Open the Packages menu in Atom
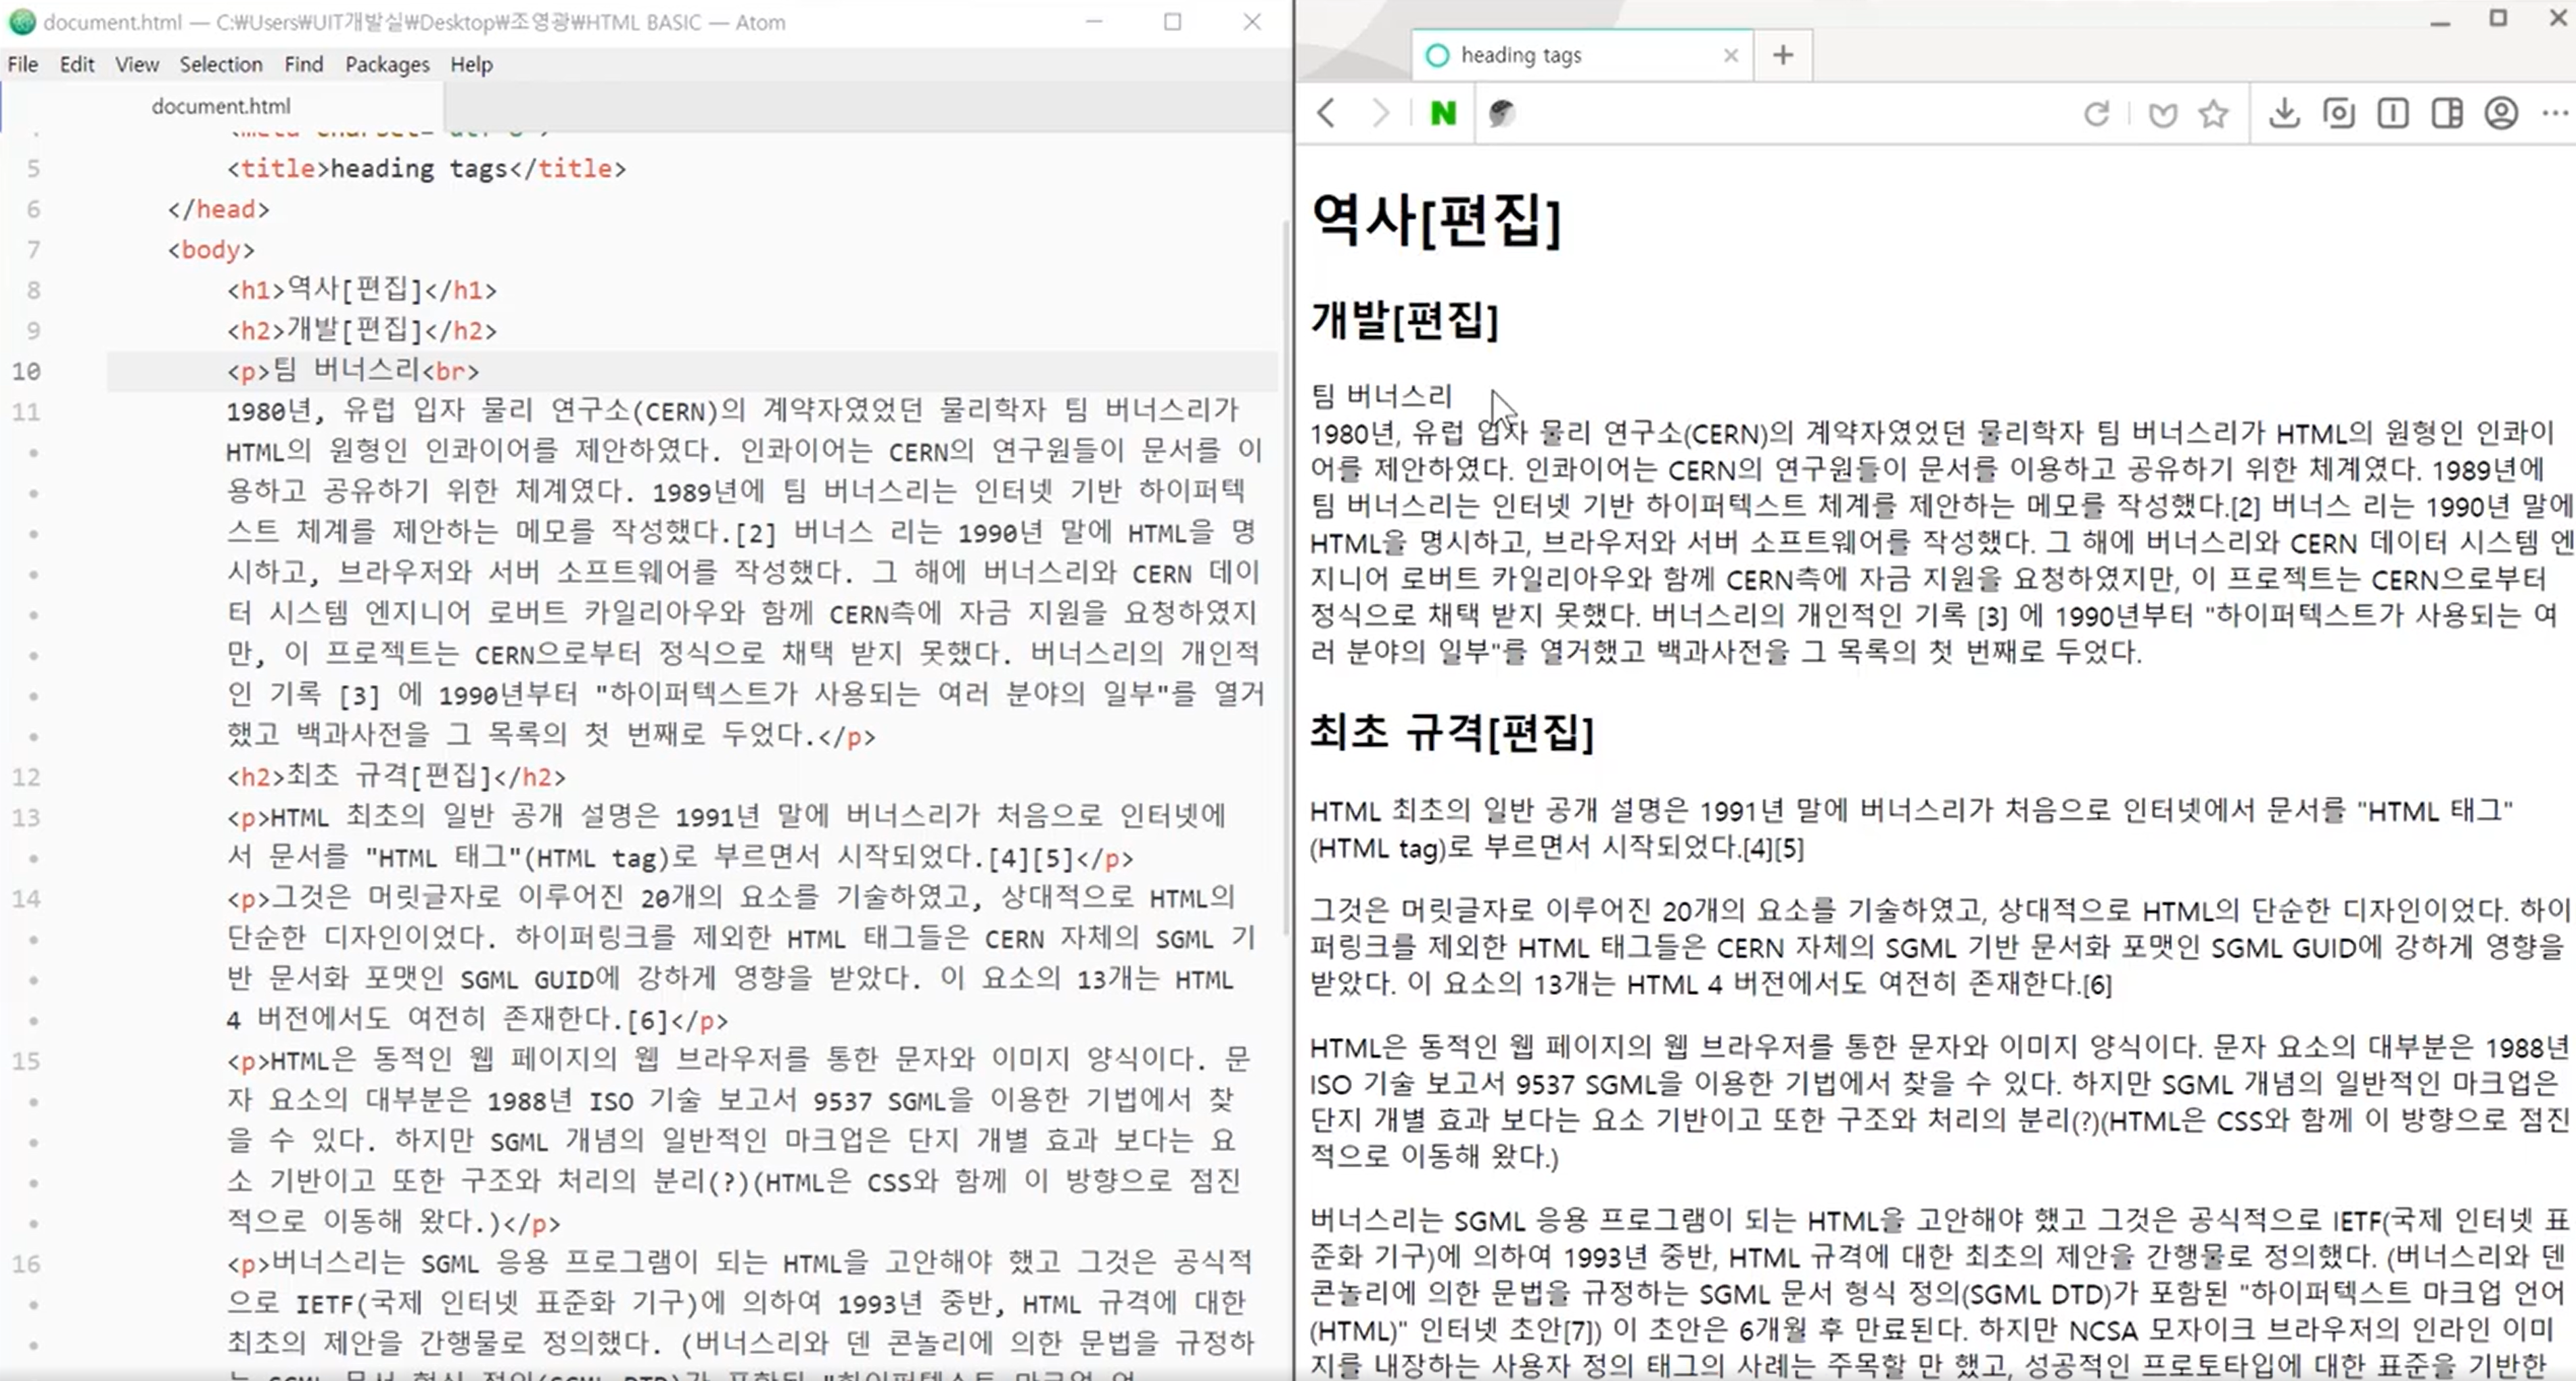Image resolution: width=2576 pixels, height=1381 pixels. tap(387, 64)
